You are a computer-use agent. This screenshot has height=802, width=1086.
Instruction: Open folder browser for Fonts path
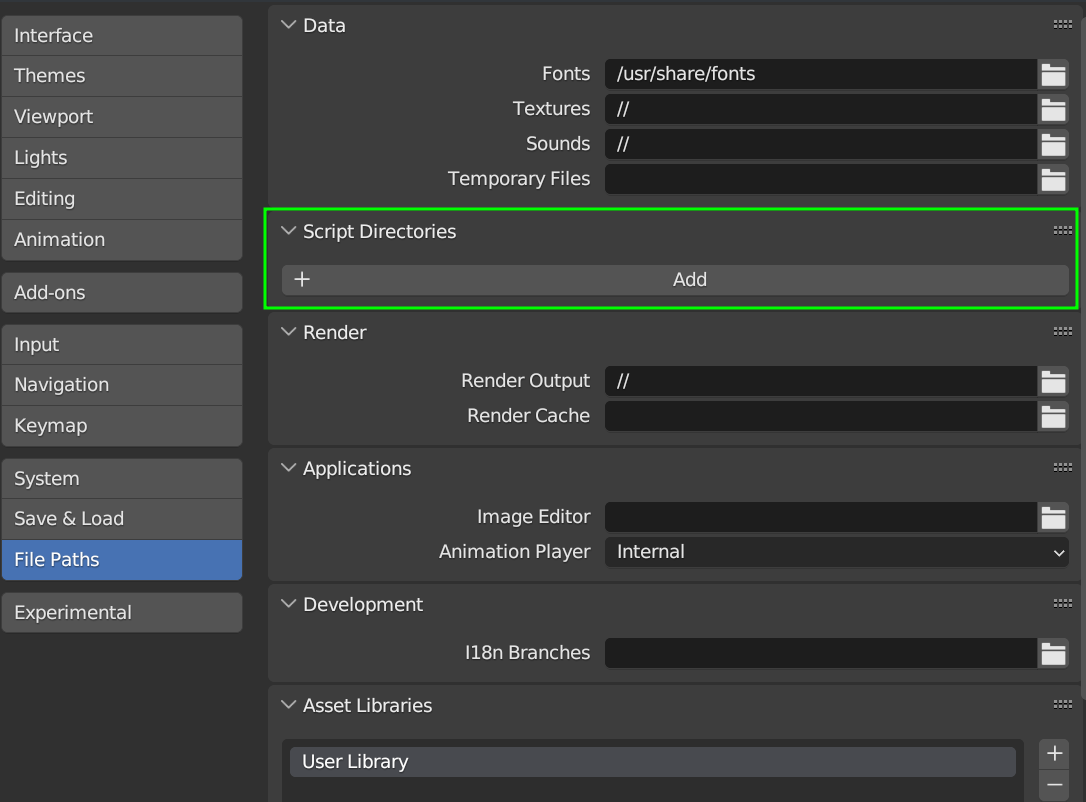point(1053,74)
